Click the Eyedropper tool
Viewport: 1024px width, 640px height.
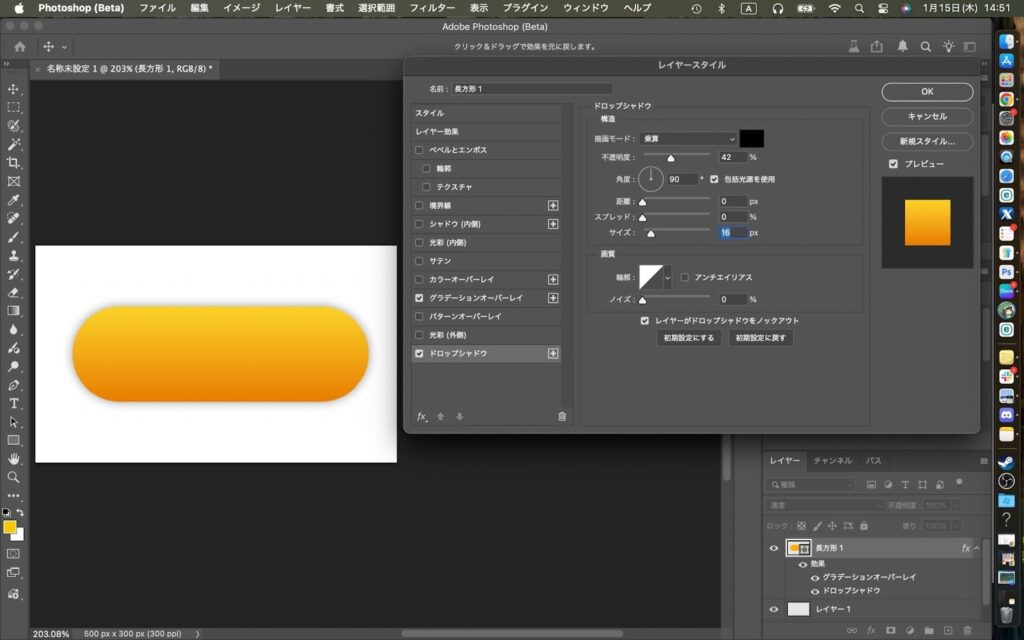click(14, 200)
